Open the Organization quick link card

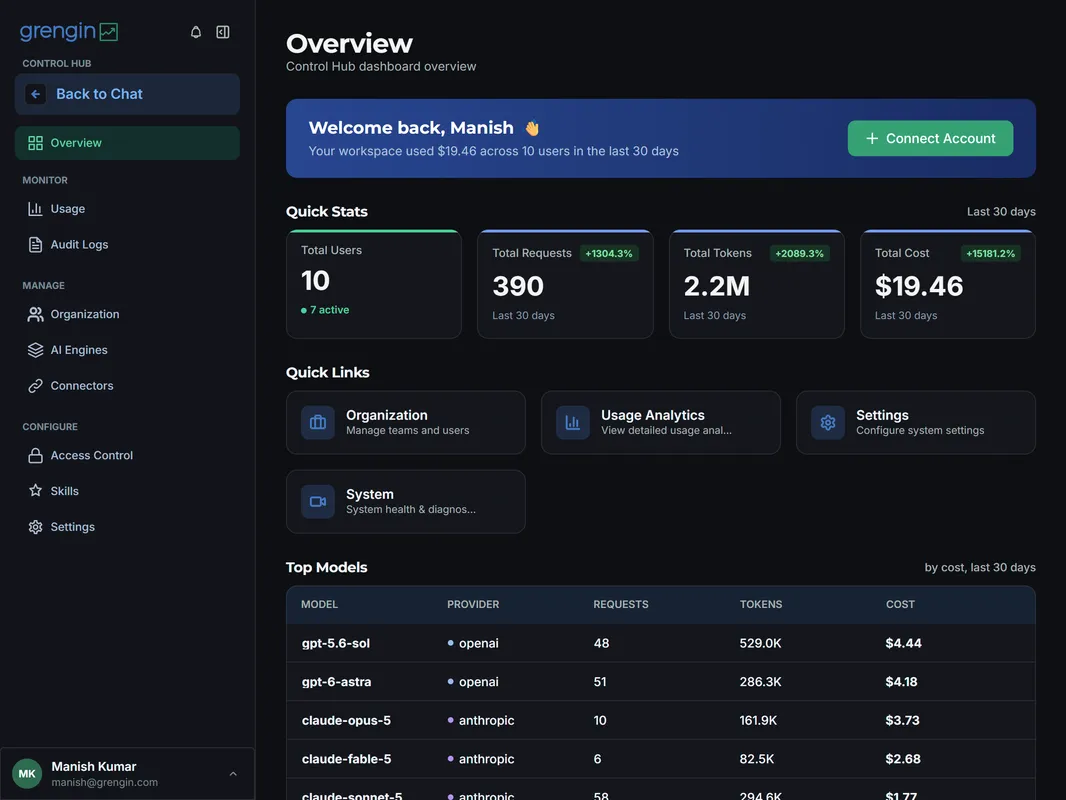[x=406, y=422]
